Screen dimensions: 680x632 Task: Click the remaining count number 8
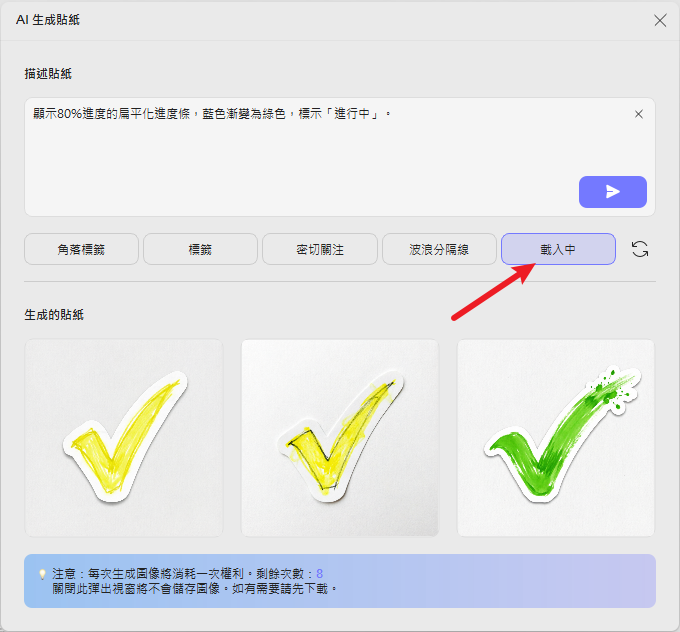(320, 574)
